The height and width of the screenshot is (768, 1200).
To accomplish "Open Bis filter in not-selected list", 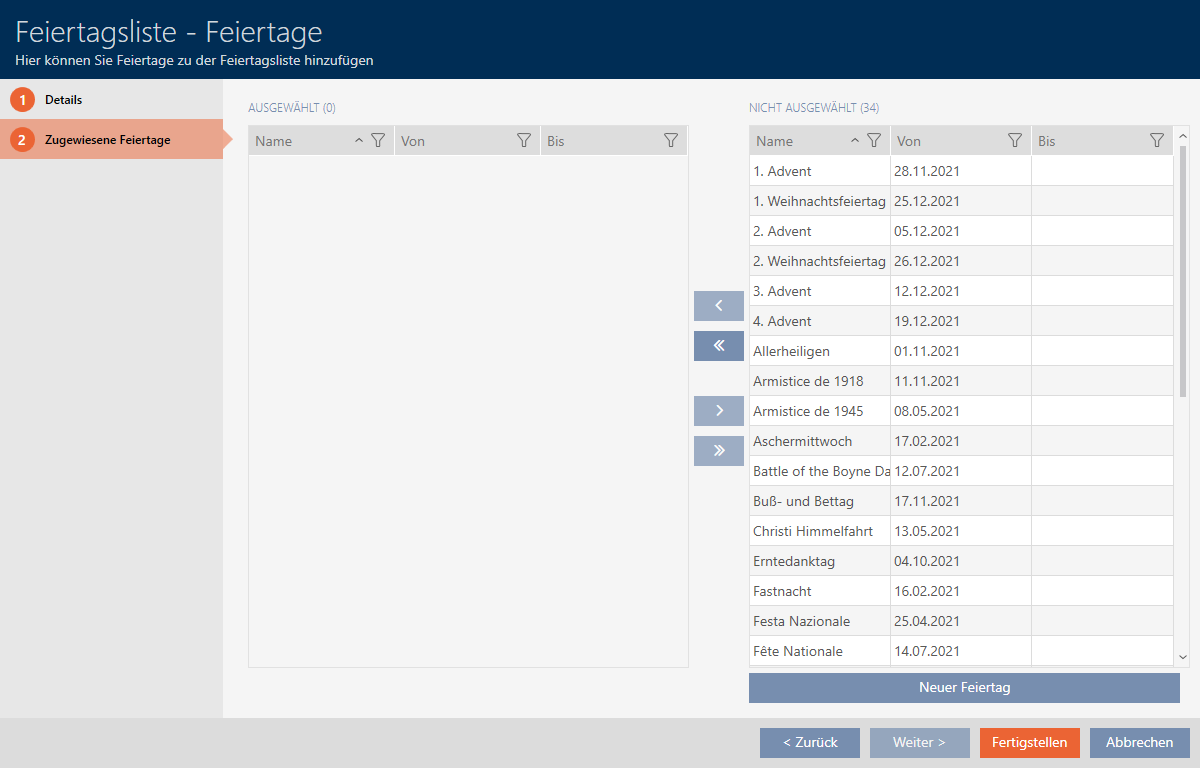I will tap(1157, 141).
